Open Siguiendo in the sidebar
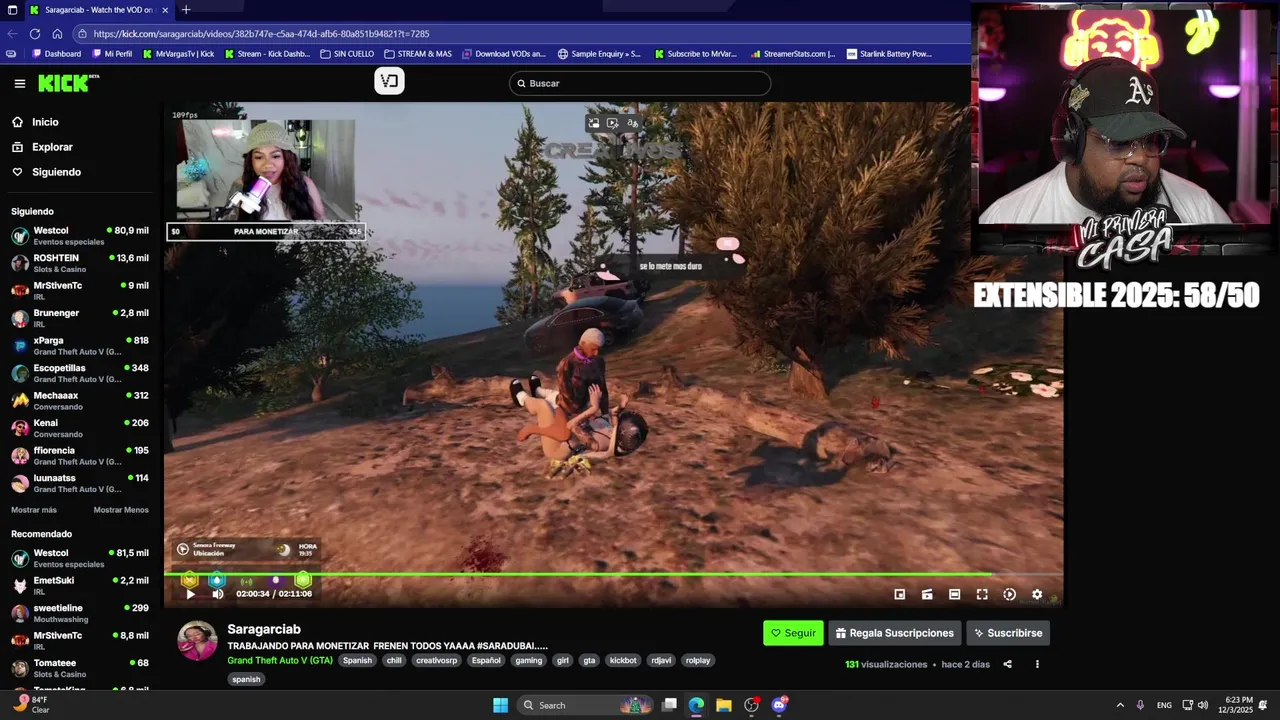Viewport: 1280px width, 720px height. point(46,172)
